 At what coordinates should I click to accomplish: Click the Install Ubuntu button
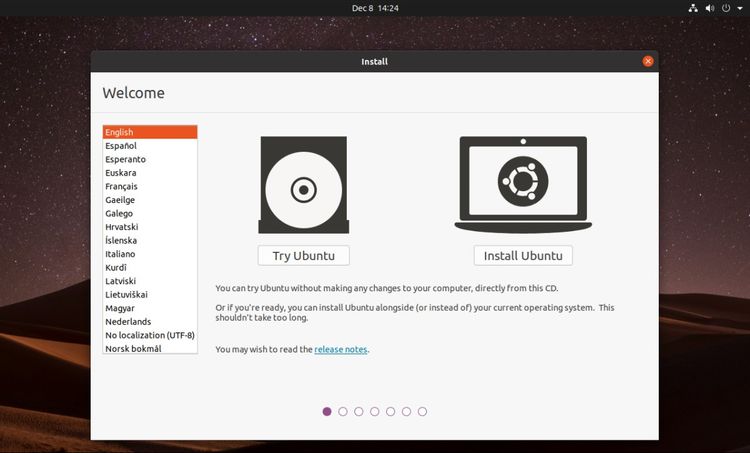523,255
